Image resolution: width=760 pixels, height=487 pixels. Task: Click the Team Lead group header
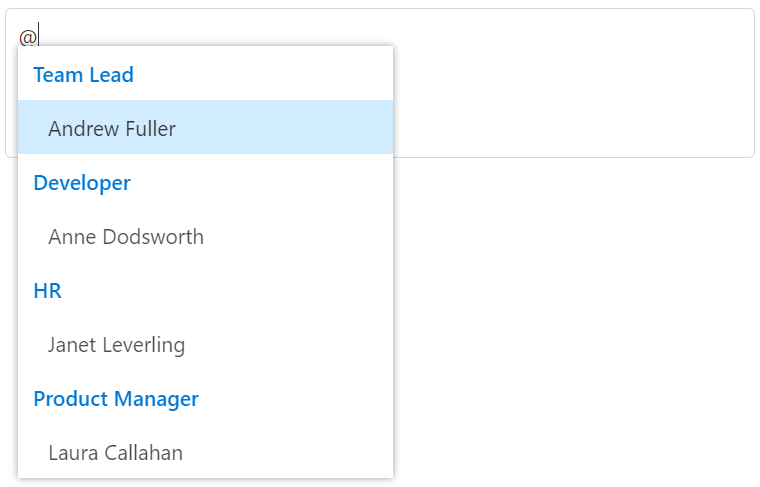84,75
